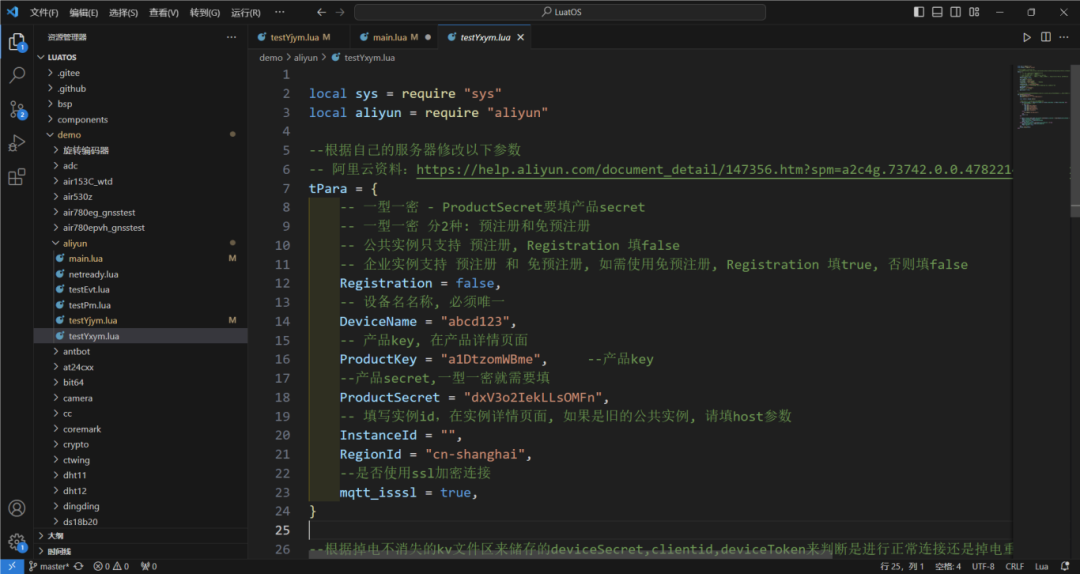Open the Run and Debug view
This screenshot has height=574, width=1080.
[17, 143]
